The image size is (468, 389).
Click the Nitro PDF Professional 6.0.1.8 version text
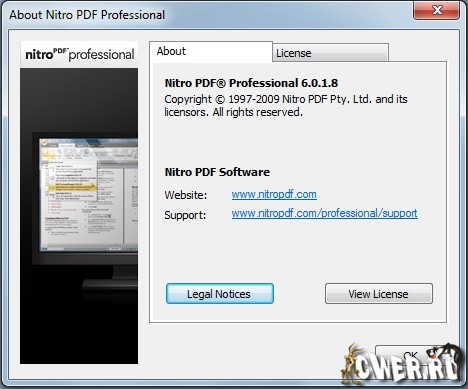click(x=251, y=83)
